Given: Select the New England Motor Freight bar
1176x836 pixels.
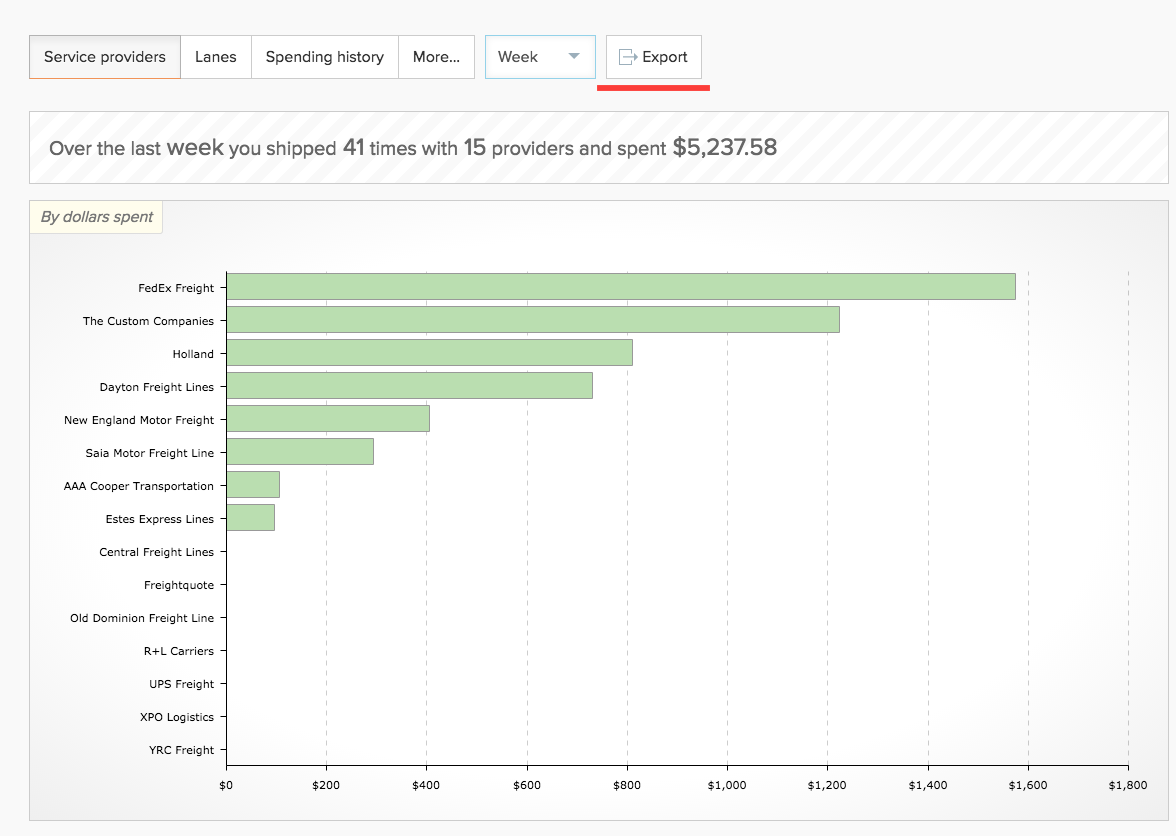Looking at the screenshot, I should 328,418.
